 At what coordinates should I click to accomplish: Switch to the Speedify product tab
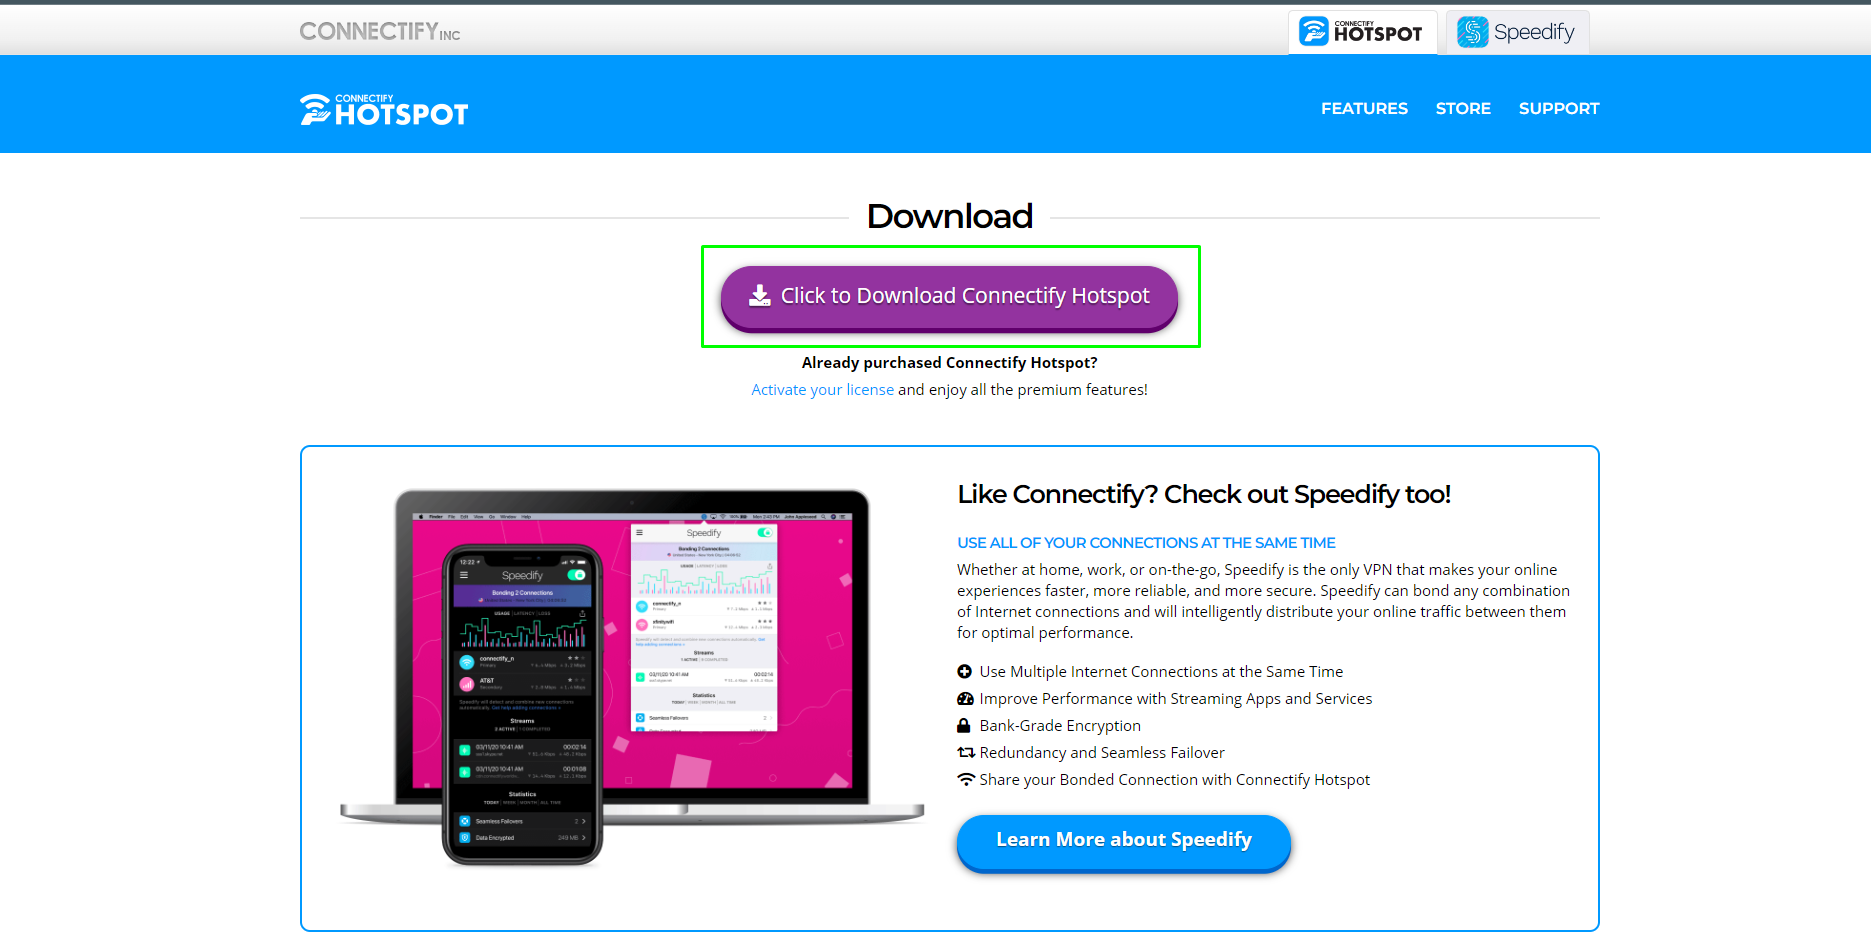point(1517,32)
